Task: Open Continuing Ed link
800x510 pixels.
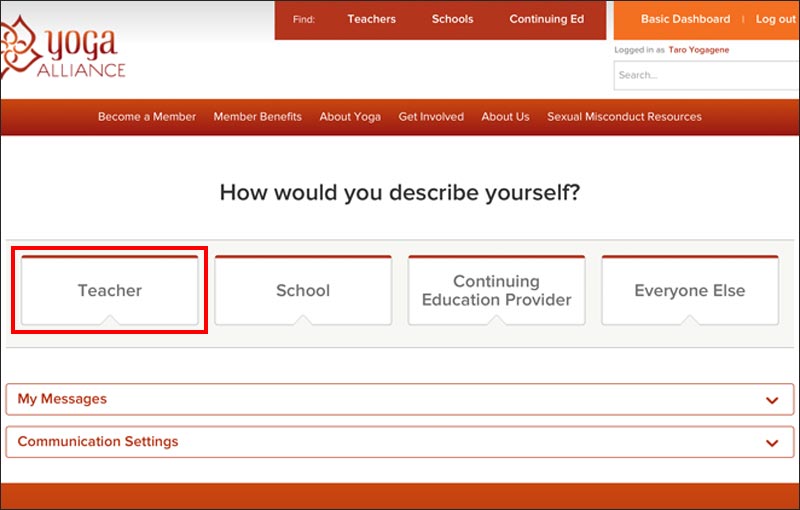Action: point(546,19)
